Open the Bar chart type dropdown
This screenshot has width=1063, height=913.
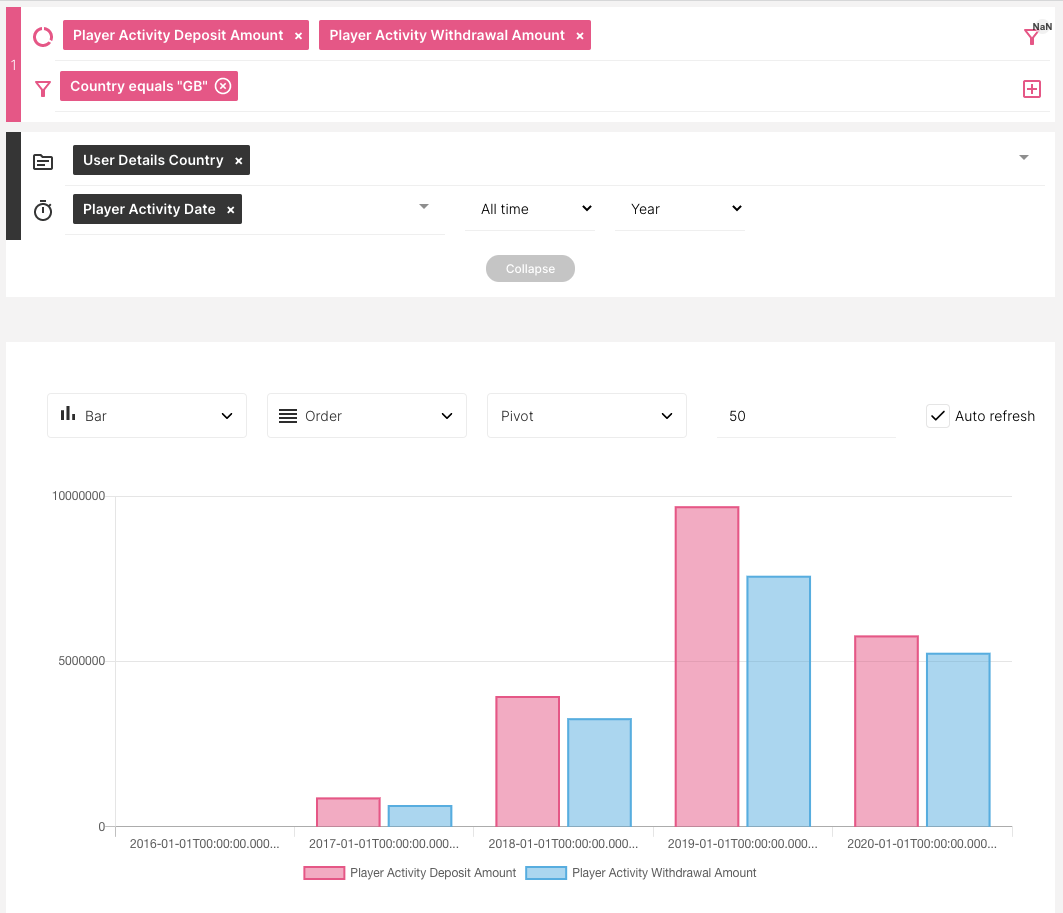147,416
